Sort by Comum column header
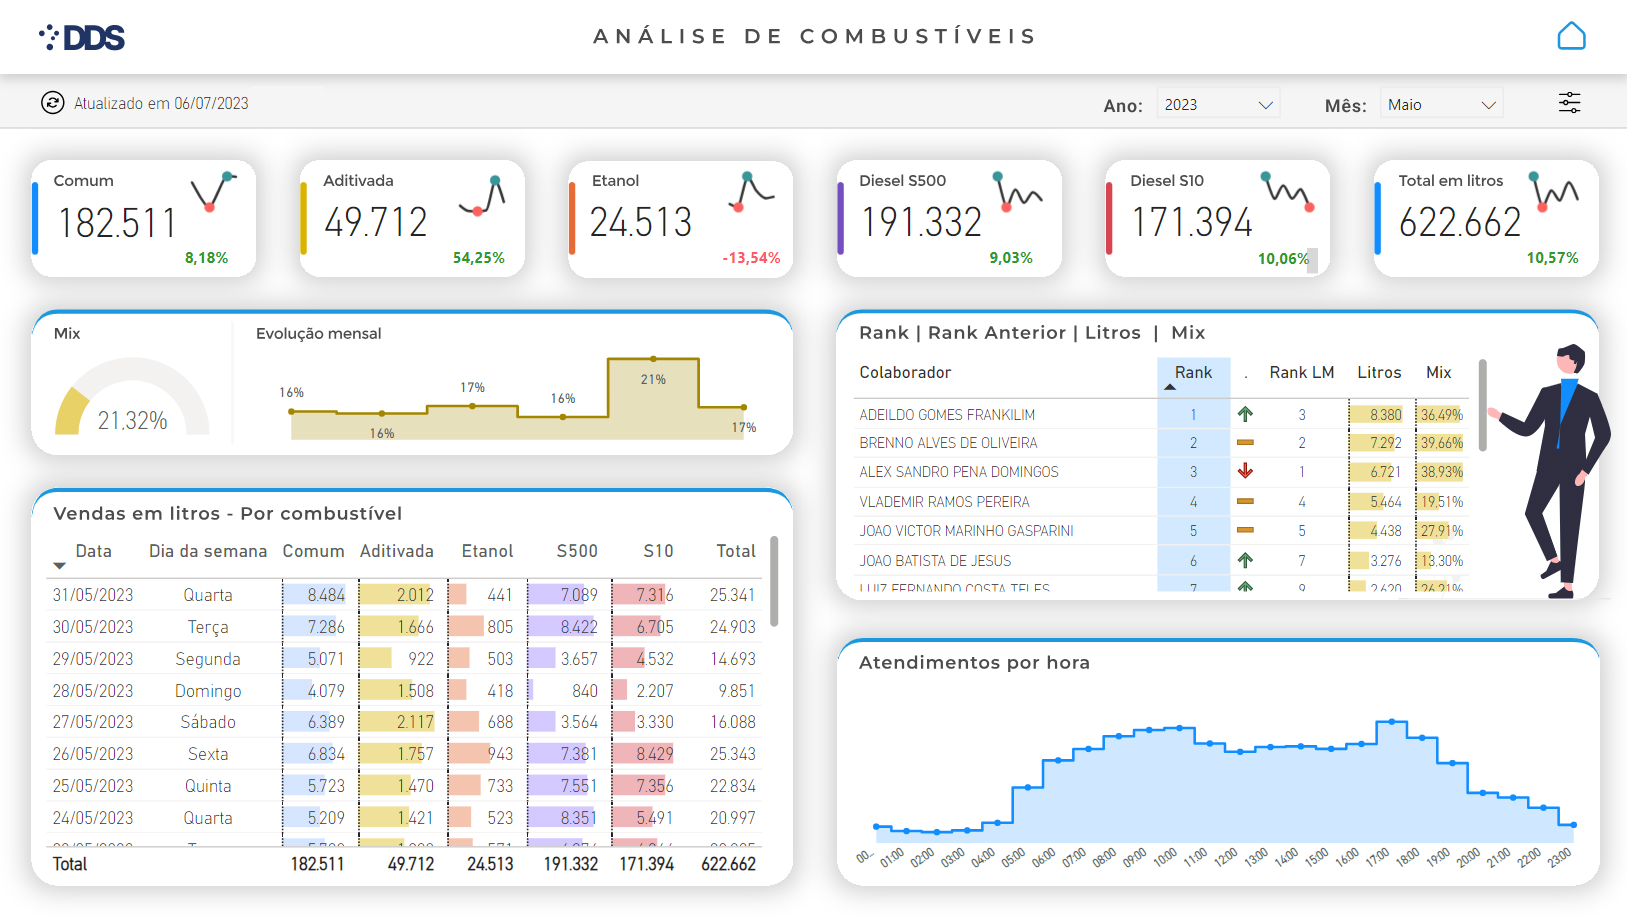 pyautogui.click(x=313, y=551)
